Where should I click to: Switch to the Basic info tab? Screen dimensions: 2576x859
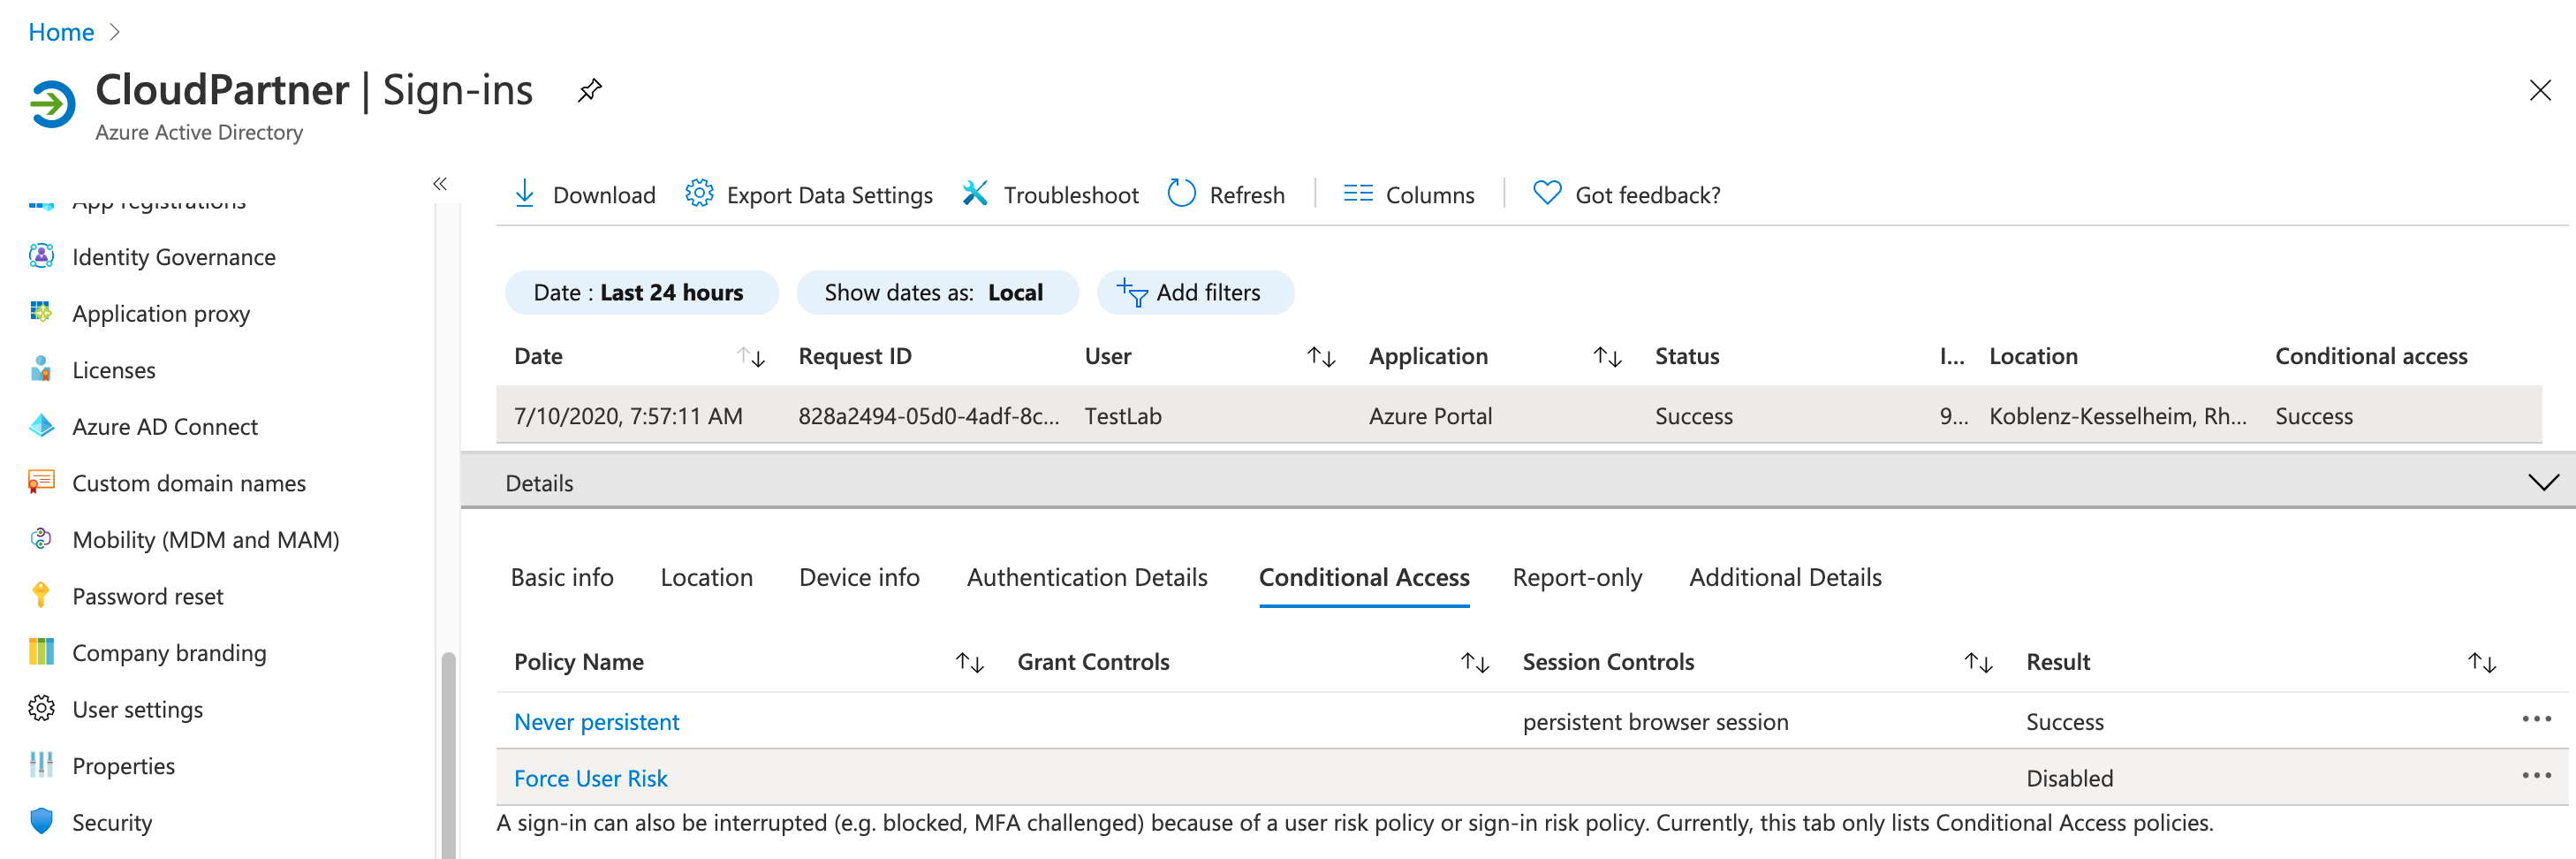pos(562,577)
